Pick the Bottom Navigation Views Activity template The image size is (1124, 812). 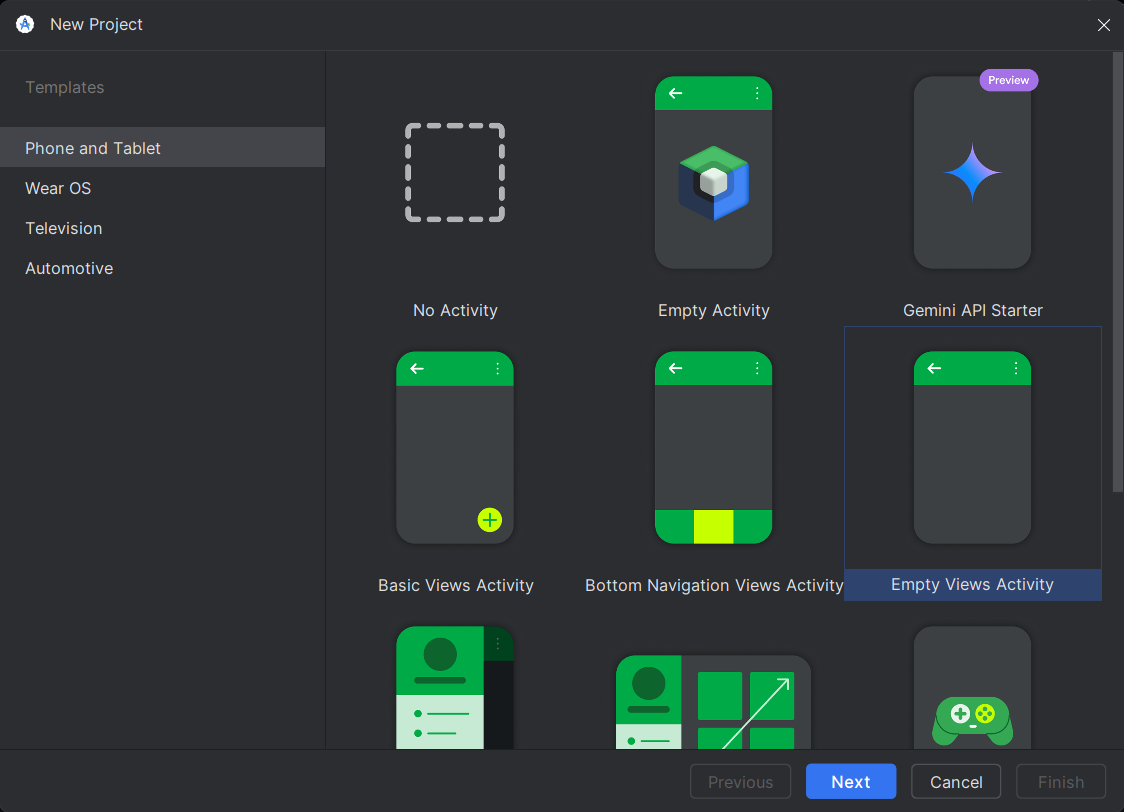713,447
